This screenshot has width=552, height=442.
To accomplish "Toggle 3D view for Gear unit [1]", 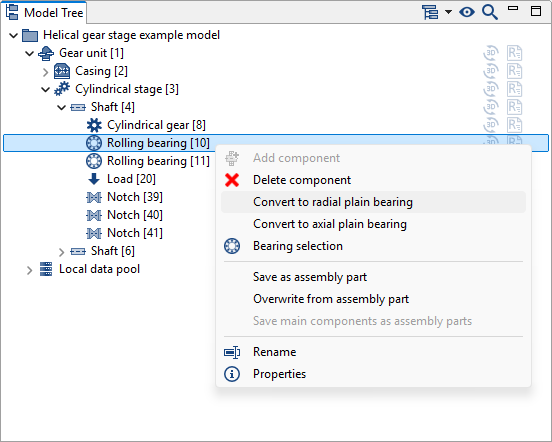I will click(491, 53).
